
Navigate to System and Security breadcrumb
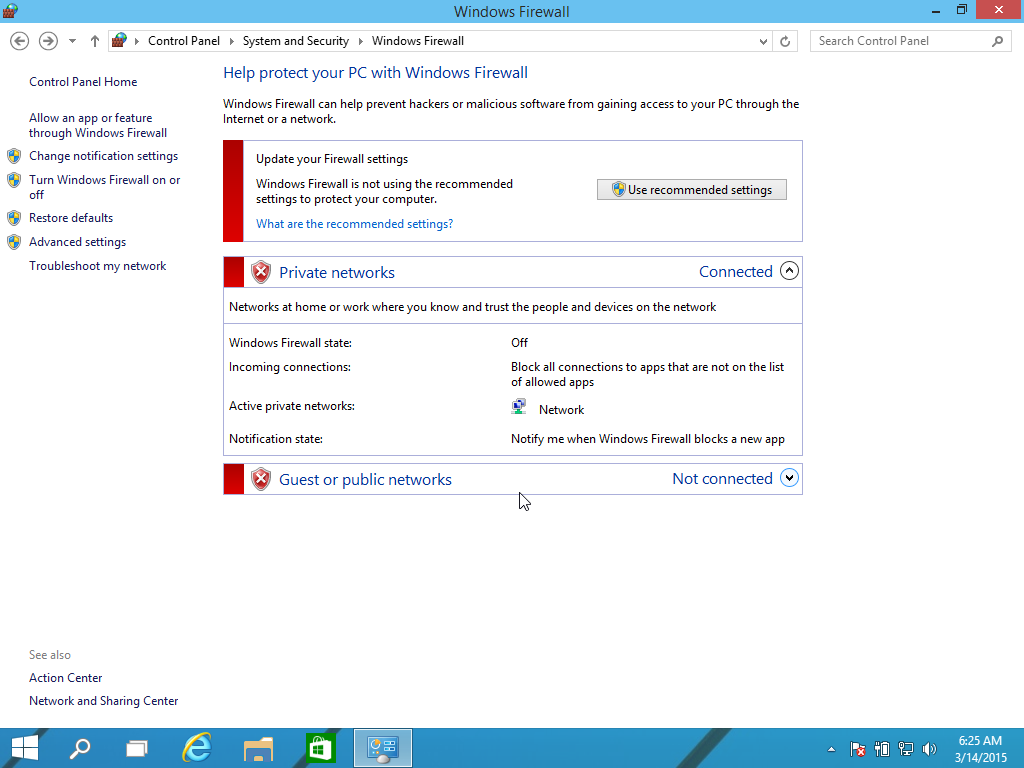click(x=295, y=41)
